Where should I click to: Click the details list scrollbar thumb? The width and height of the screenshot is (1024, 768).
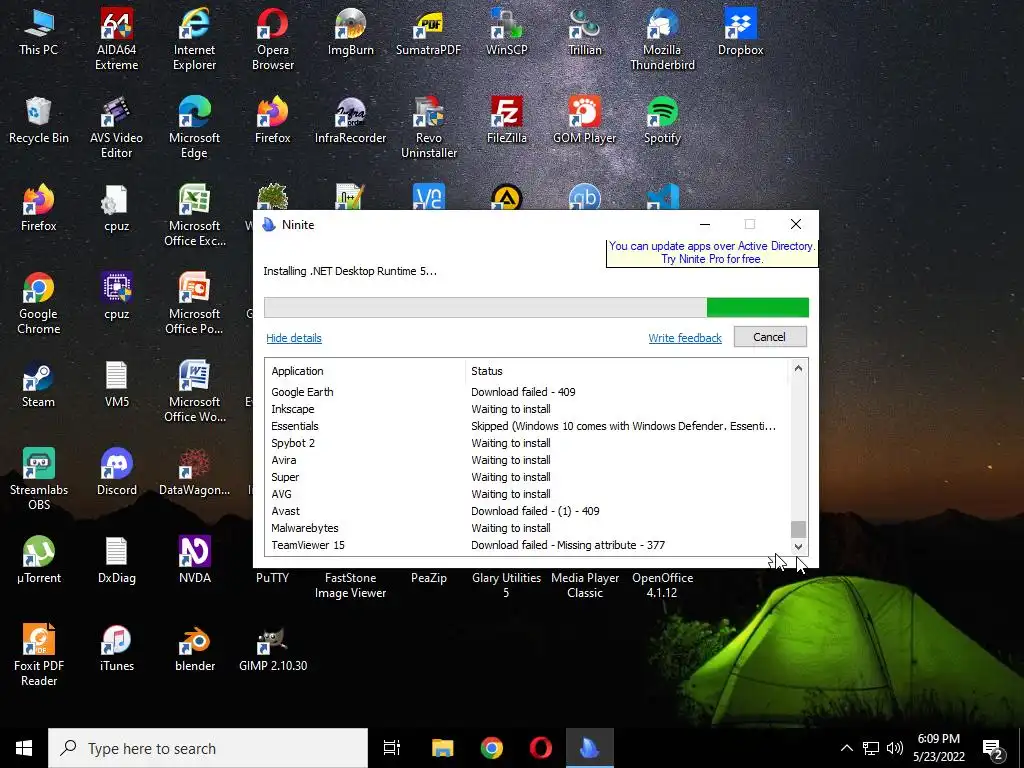tap(798, 529)
